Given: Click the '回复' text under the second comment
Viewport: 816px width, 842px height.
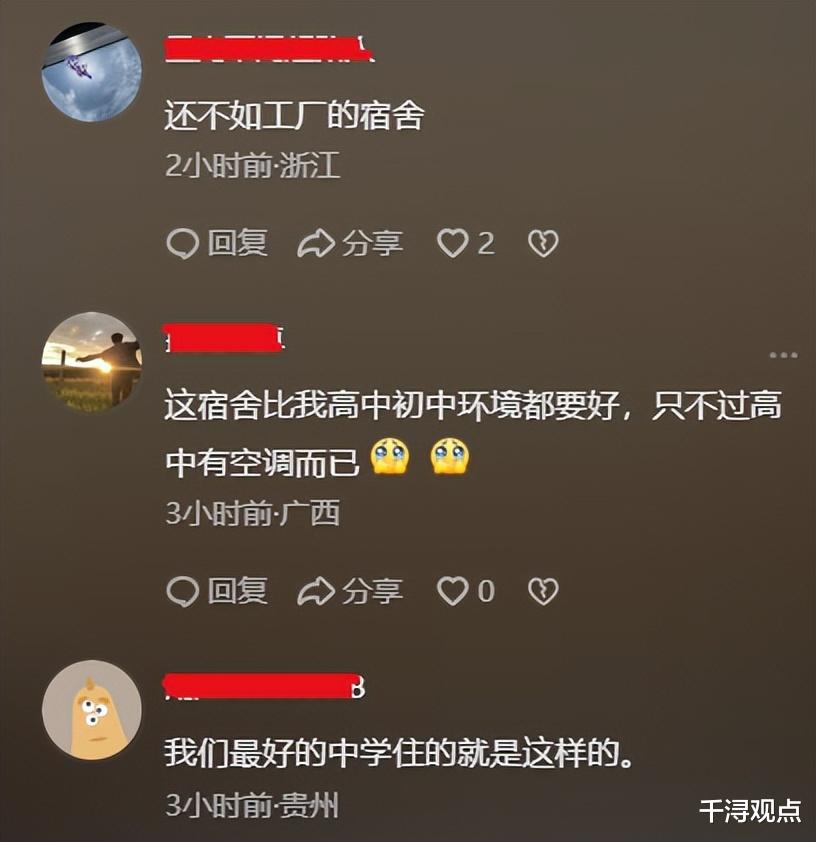Looking at the screenshot, I should tap(238, 591).
